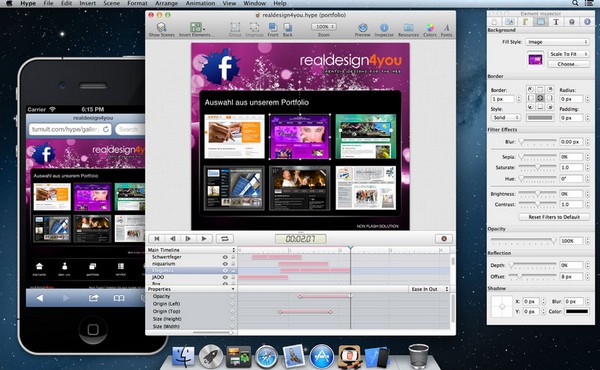Switch to Element inspector tab icon
Screen dimensions: 600x370
coord(540,22)
